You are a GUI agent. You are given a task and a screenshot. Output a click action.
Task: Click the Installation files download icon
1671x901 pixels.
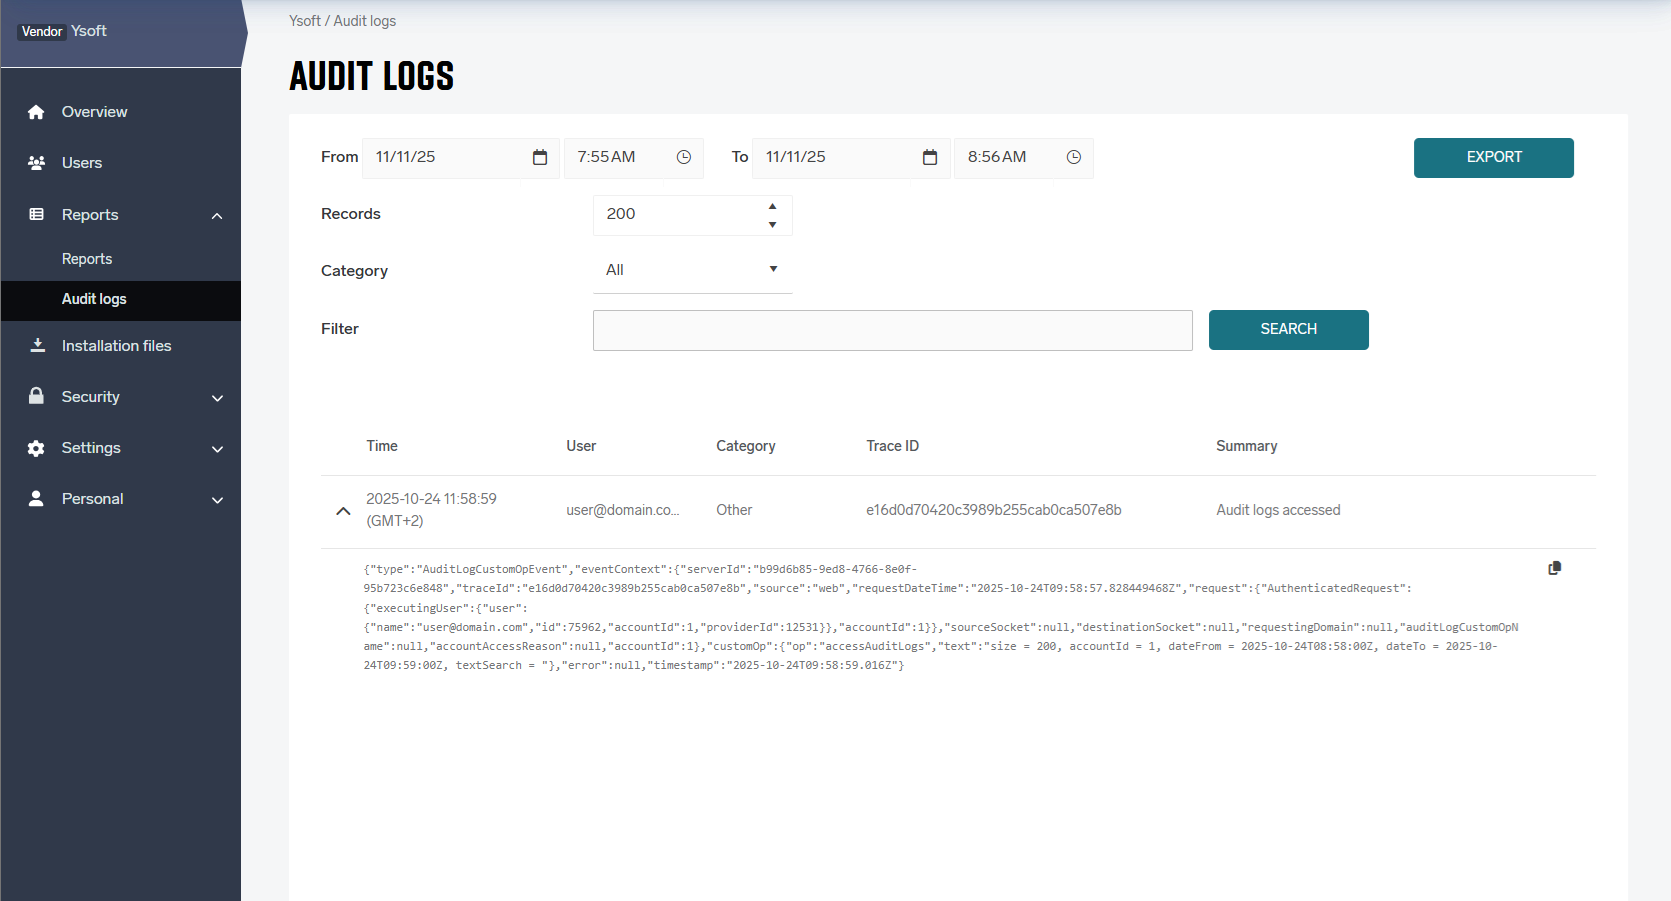(37, 346)
